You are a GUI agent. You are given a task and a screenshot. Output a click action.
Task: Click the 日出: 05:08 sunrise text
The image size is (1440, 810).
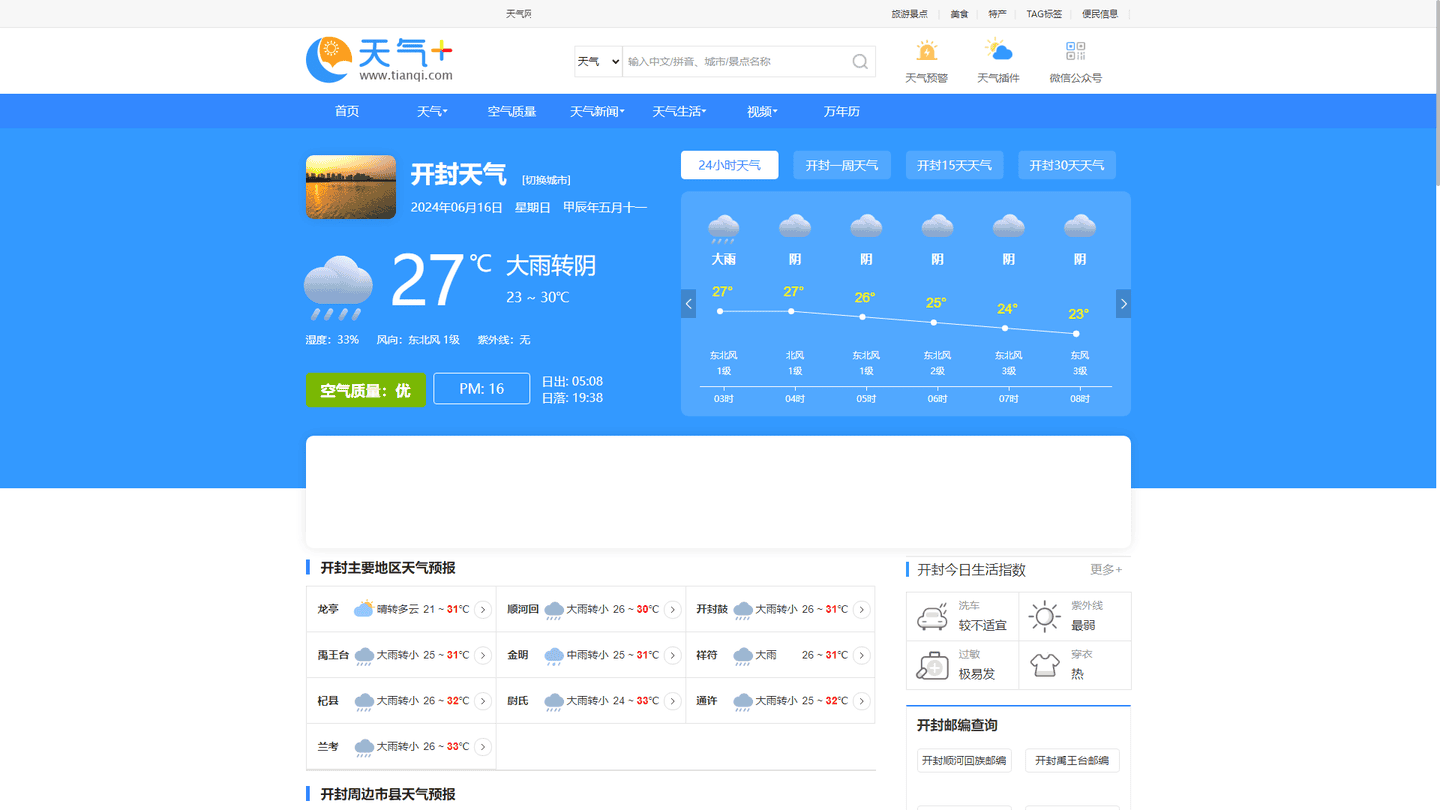click(572, 381)
